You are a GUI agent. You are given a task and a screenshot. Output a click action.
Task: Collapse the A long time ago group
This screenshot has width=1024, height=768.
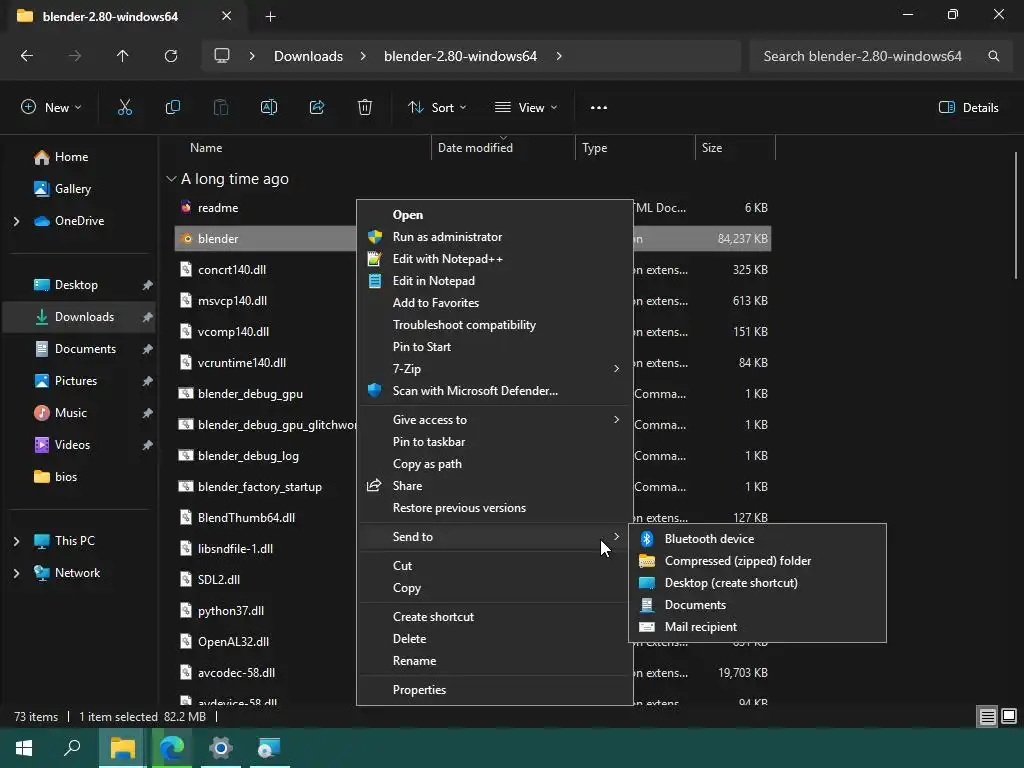pos(171,179)
